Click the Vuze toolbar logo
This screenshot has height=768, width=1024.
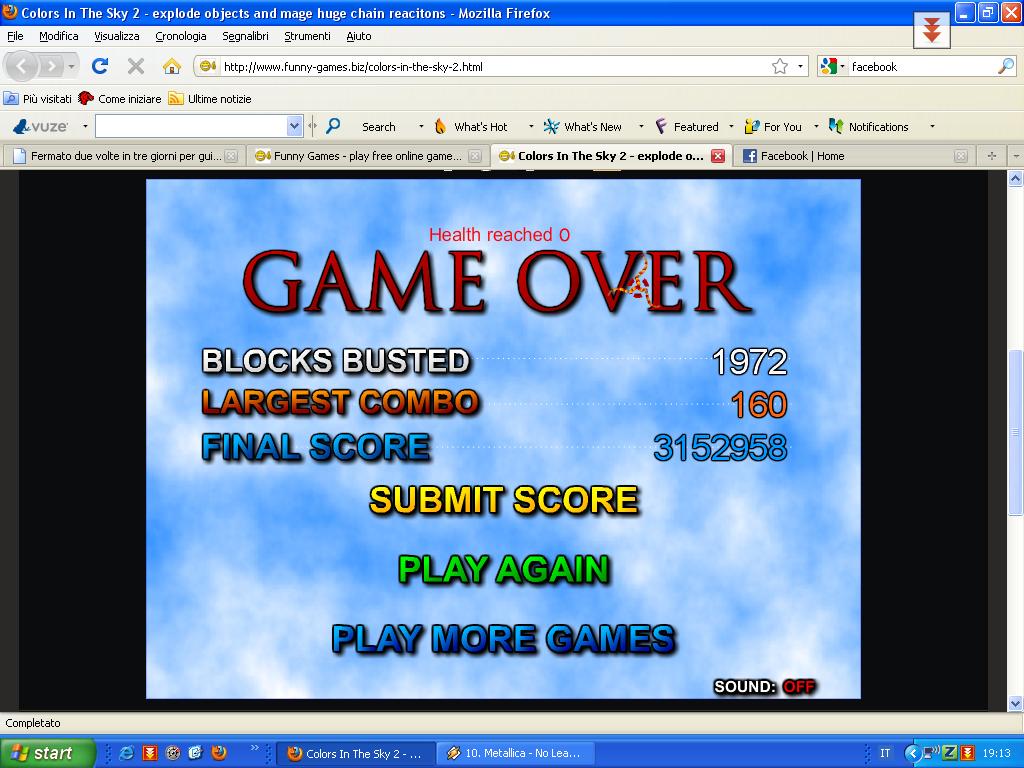point(40,127)
